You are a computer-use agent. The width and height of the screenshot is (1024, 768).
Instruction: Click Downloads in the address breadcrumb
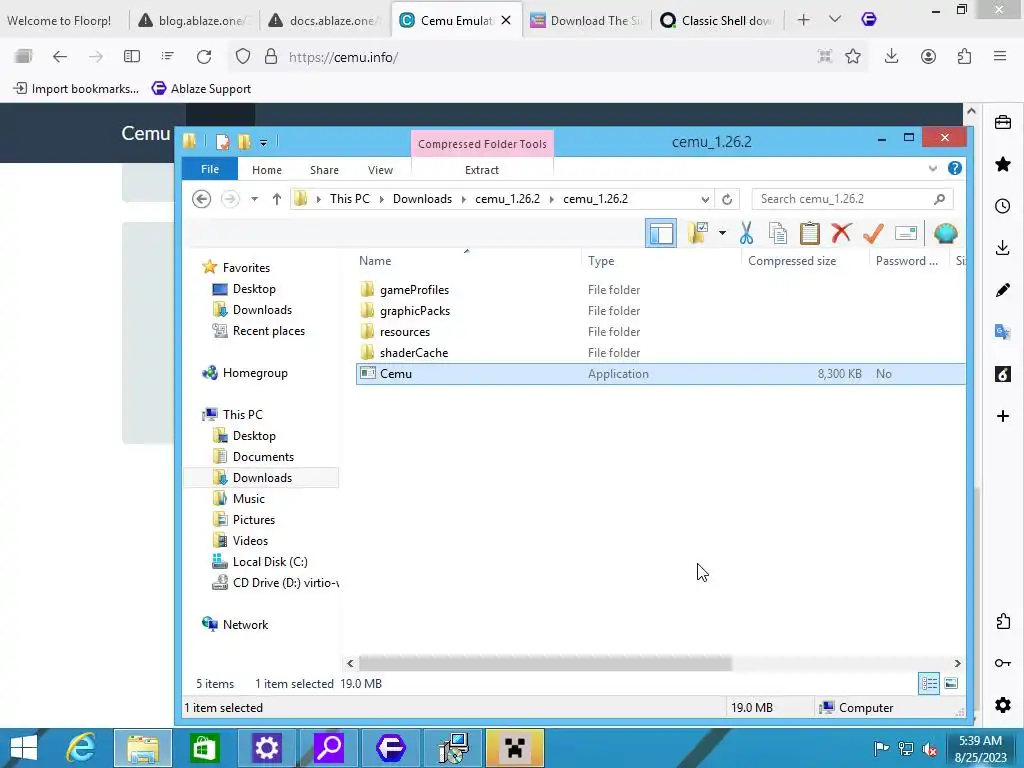click(422, 199)
